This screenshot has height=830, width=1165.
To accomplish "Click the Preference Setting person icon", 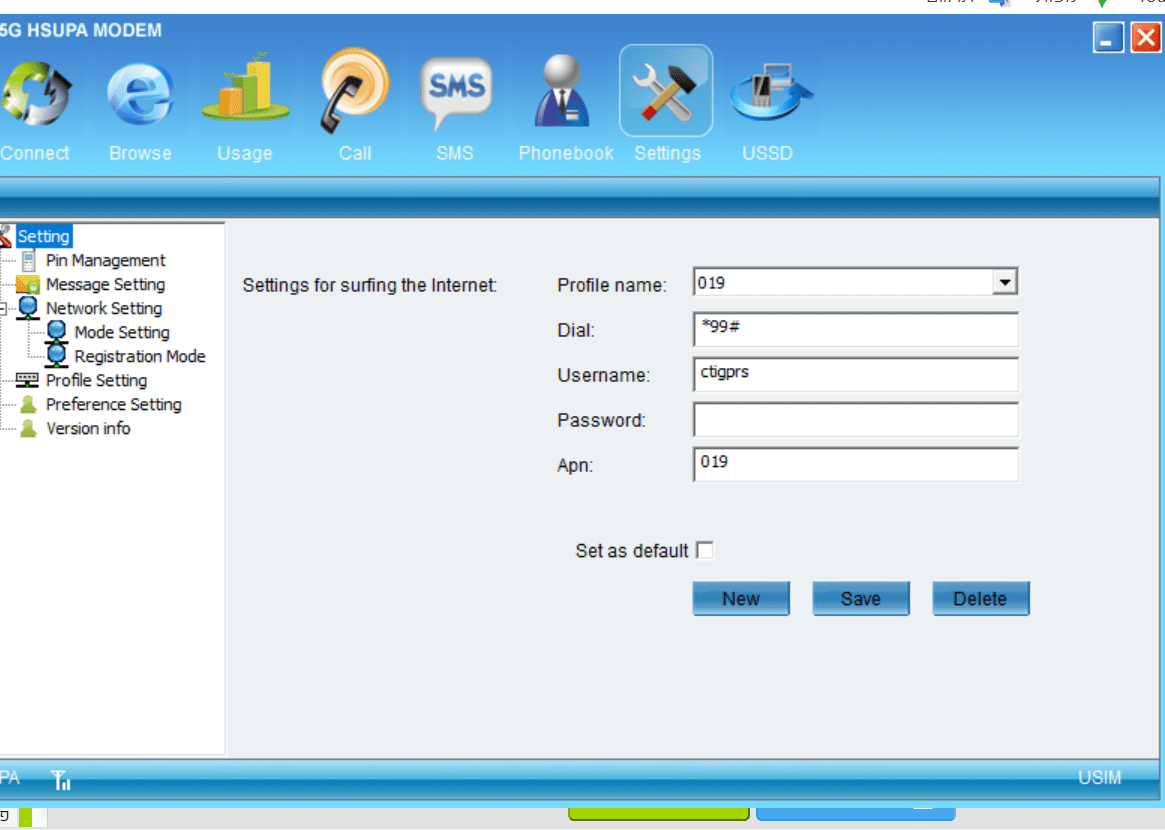I will point(28,404).
